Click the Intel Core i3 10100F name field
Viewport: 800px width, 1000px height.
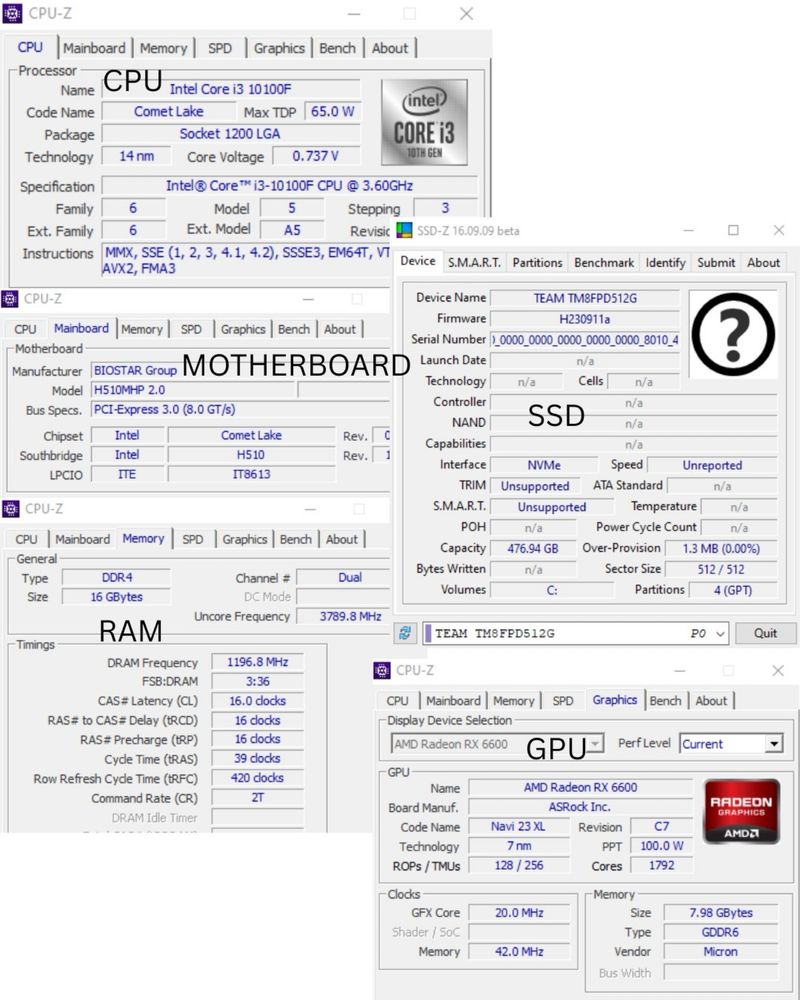pyautogui.click(x=231, y=89)
